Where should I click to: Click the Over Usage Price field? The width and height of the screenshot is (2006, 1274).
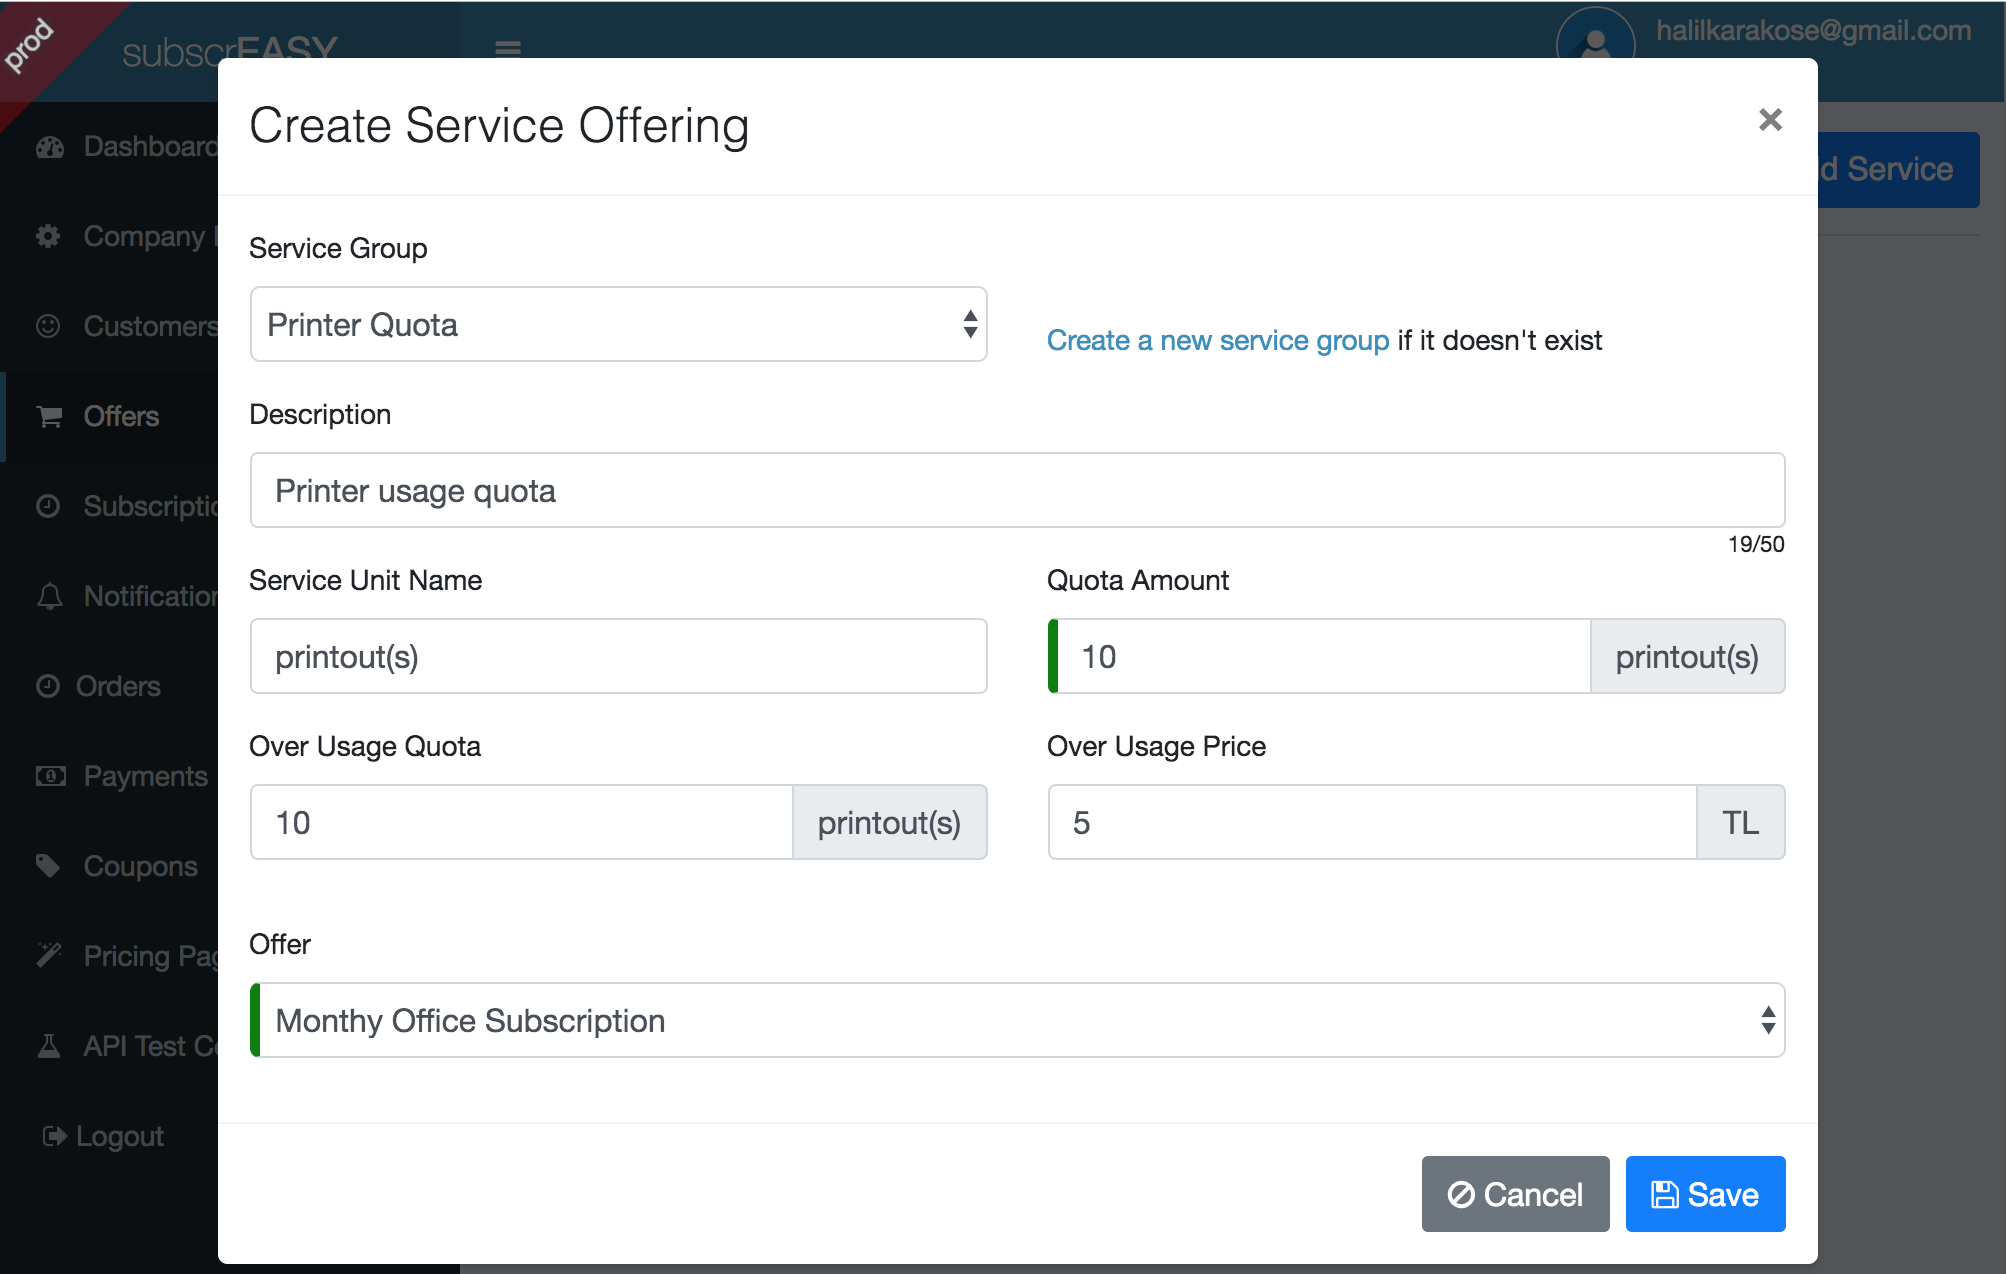[x=1372, y=822]
